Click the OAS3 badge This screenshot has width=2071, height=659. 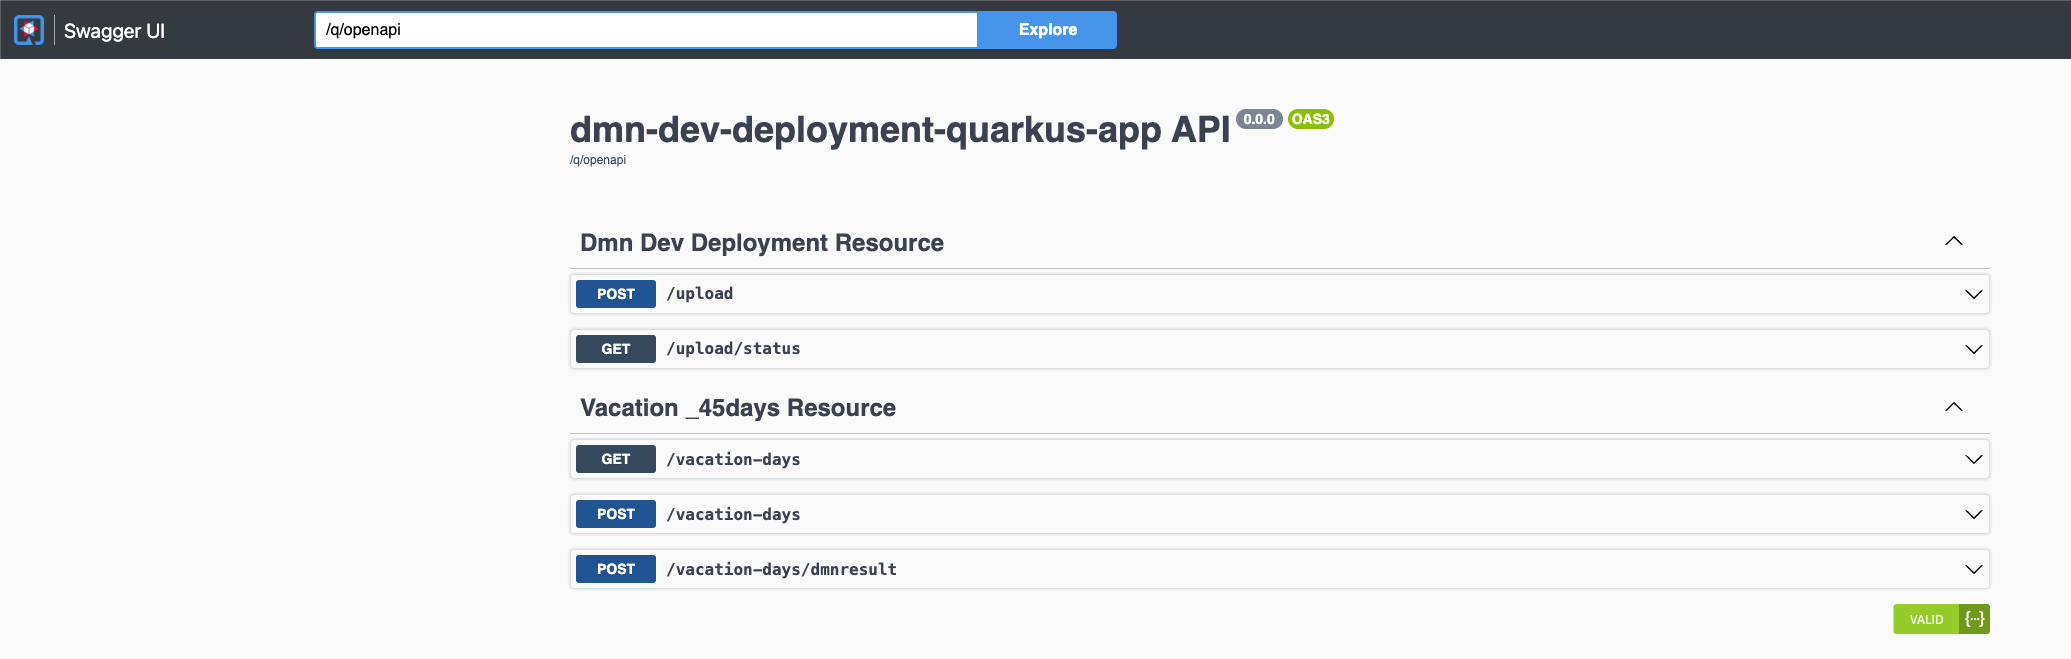click(1310, 119)
